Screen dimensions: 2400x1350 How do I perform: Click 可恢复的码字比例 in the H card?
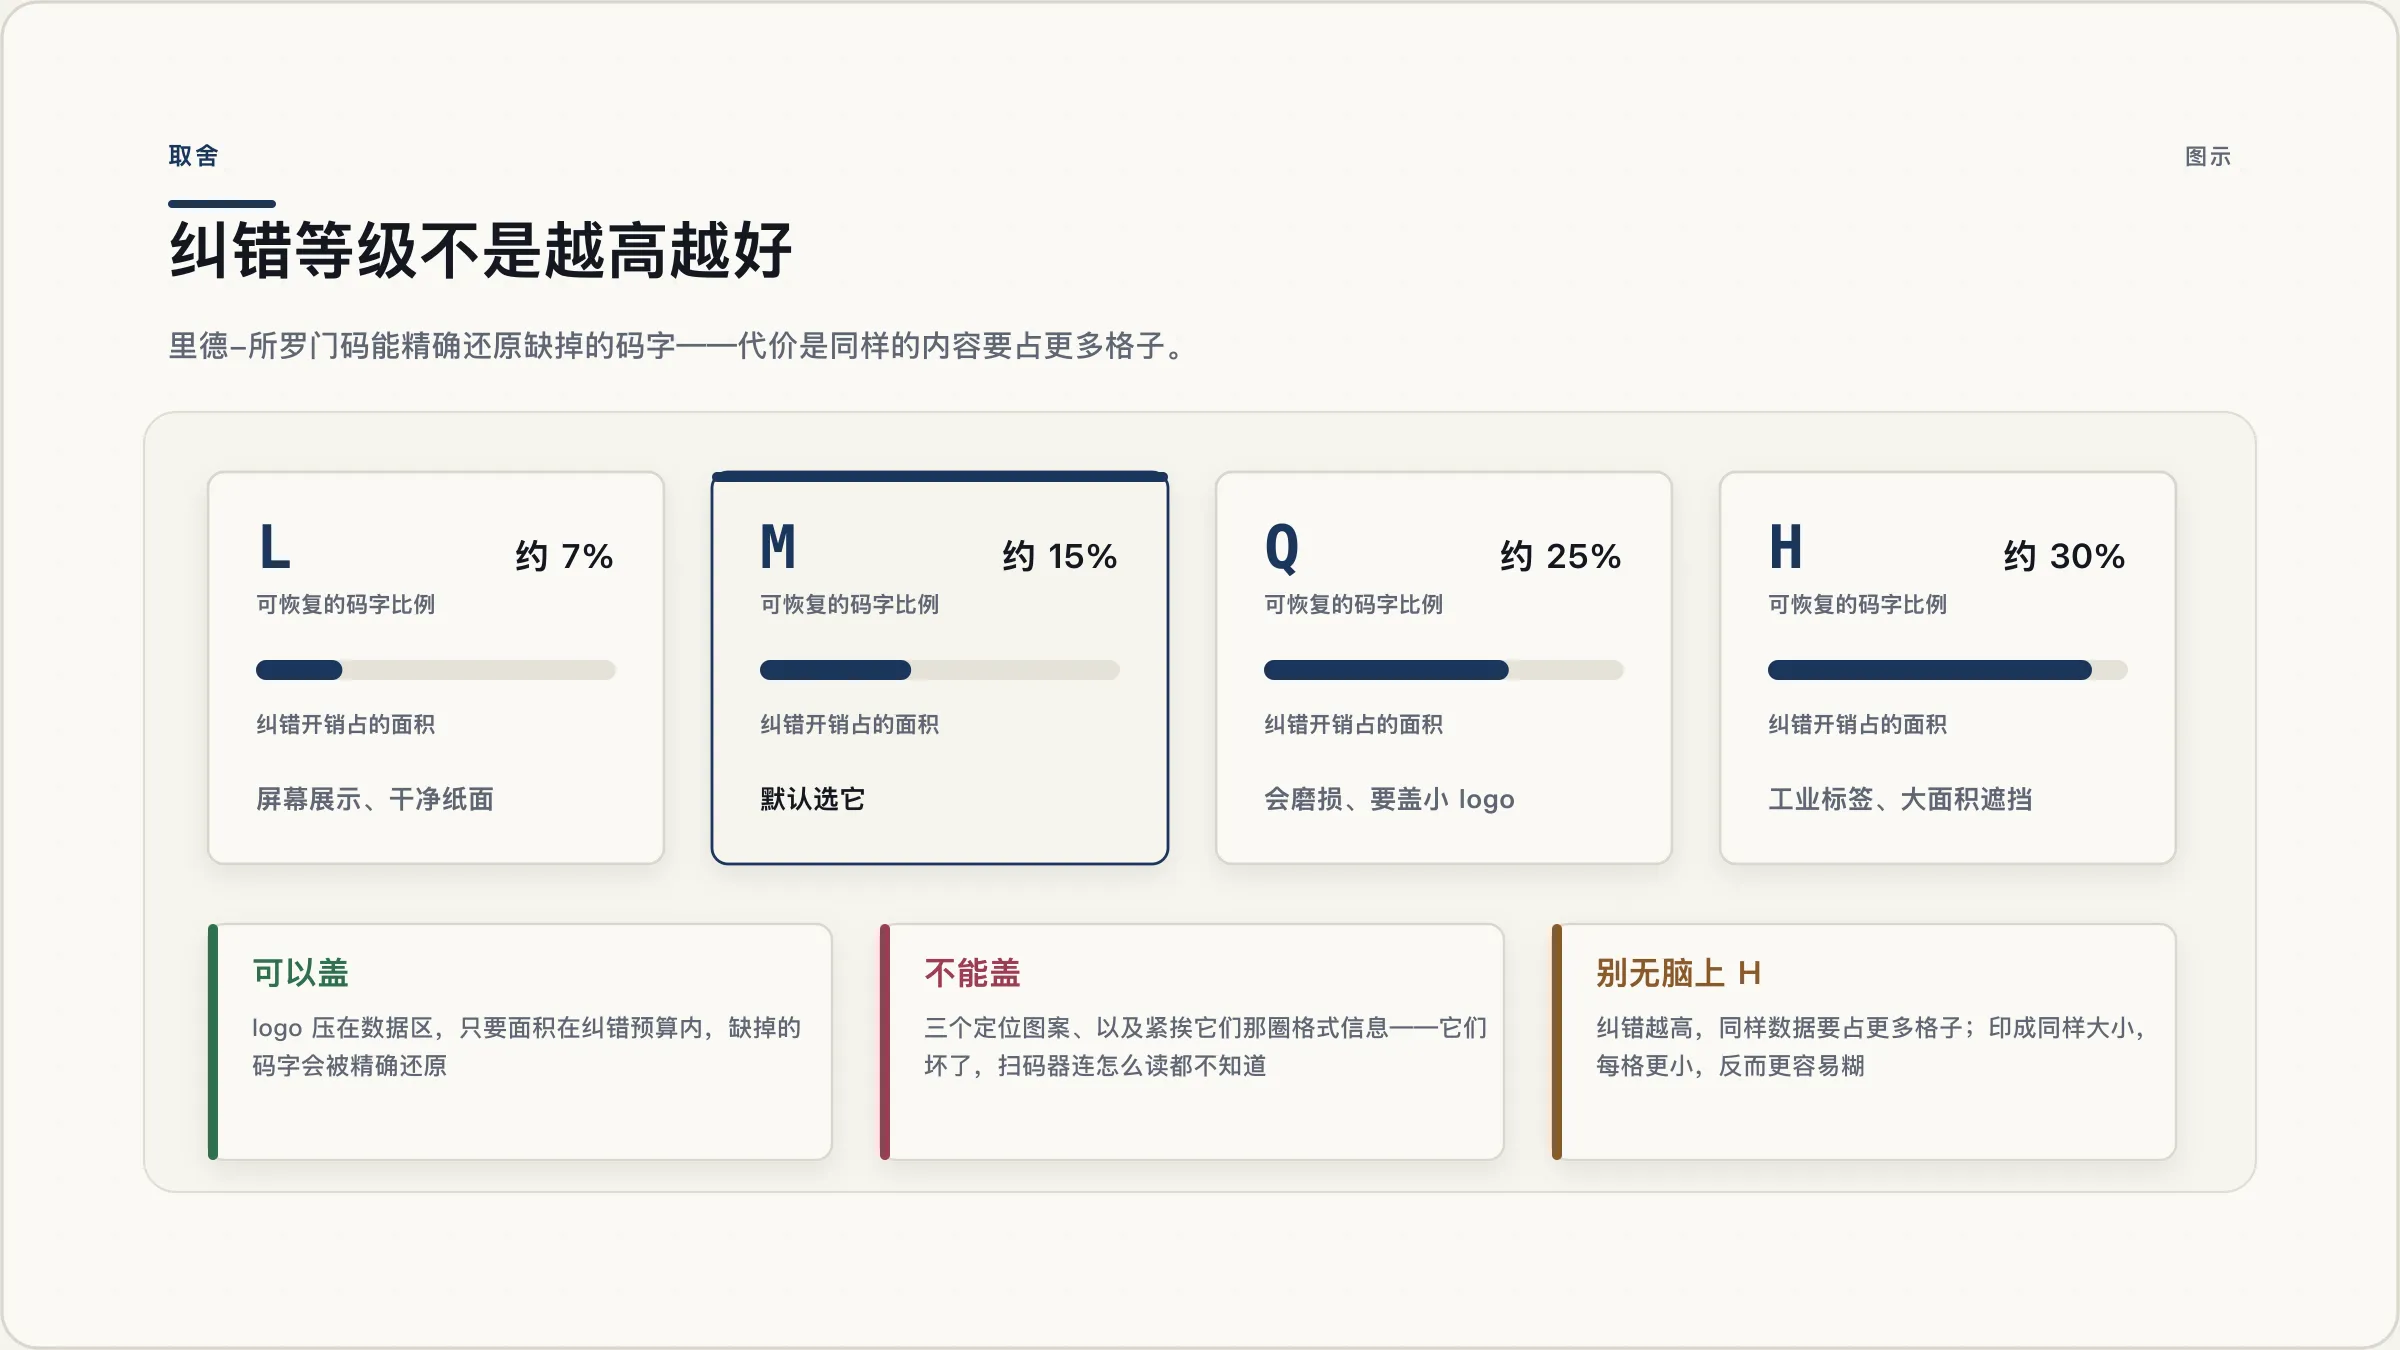click(x=1858, y=604)
